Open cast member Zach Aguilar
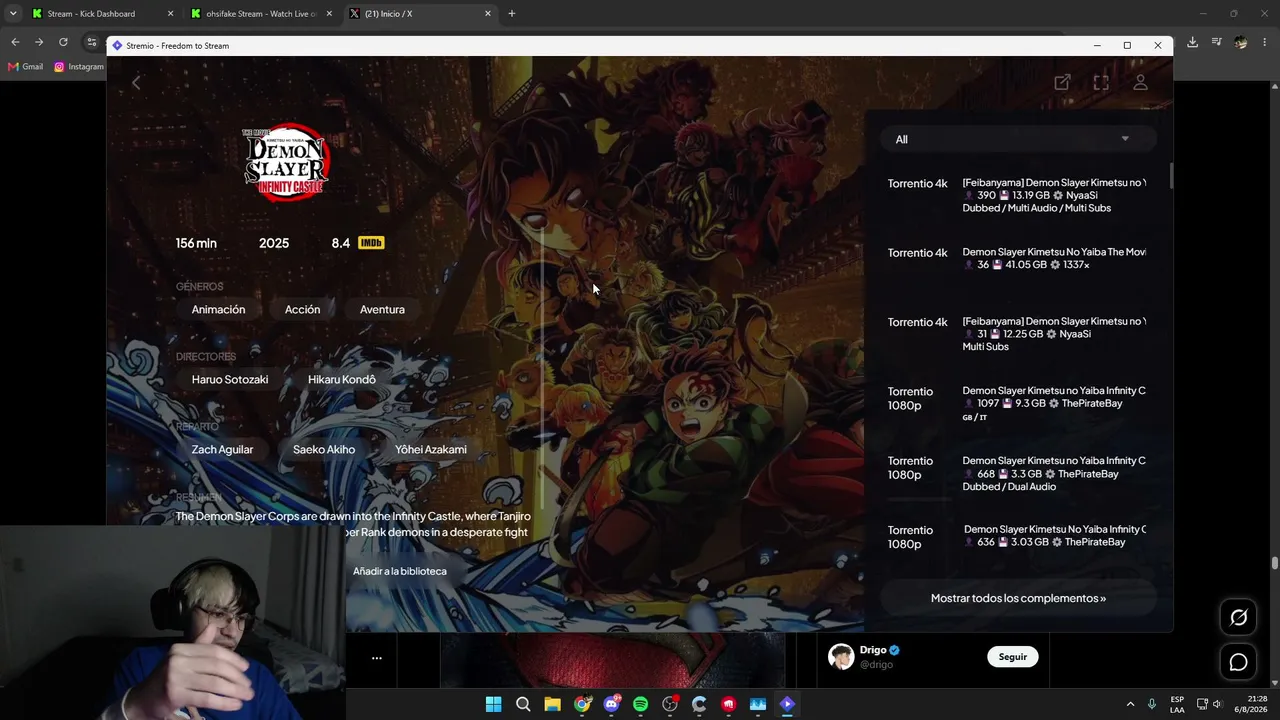1280x720 pixels. tap(222, 450)
